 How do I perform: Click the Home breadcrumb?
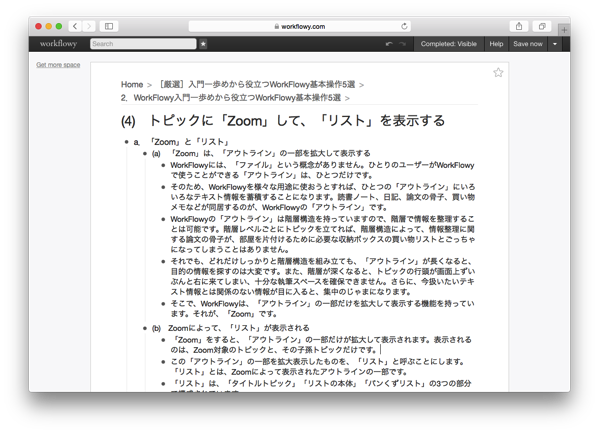click(x=132, y=84)
